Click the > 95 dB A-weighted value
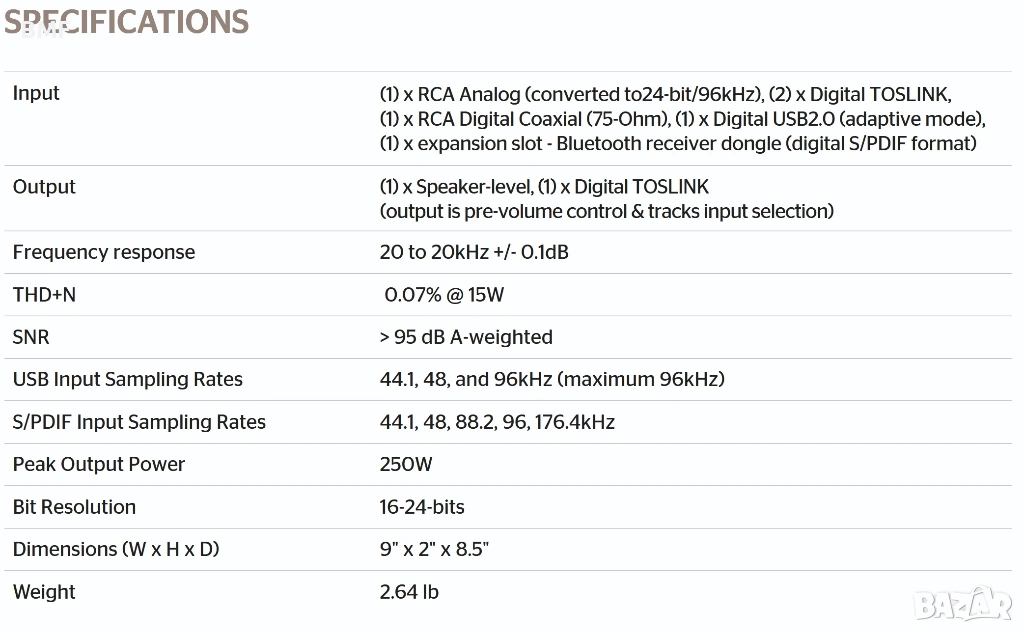 (x=466, y=337)
